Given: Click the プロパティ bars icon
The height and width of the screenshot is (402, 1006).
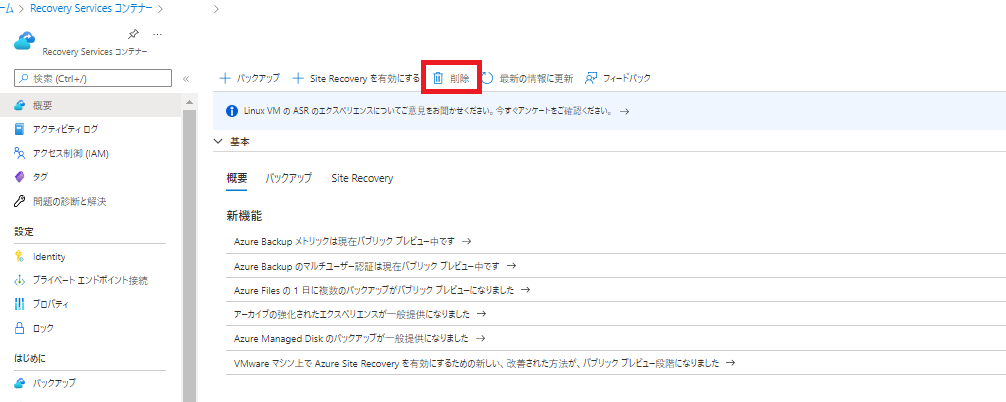Looking at the screenshot, I should pyautogui.click(x=20, y=304).
